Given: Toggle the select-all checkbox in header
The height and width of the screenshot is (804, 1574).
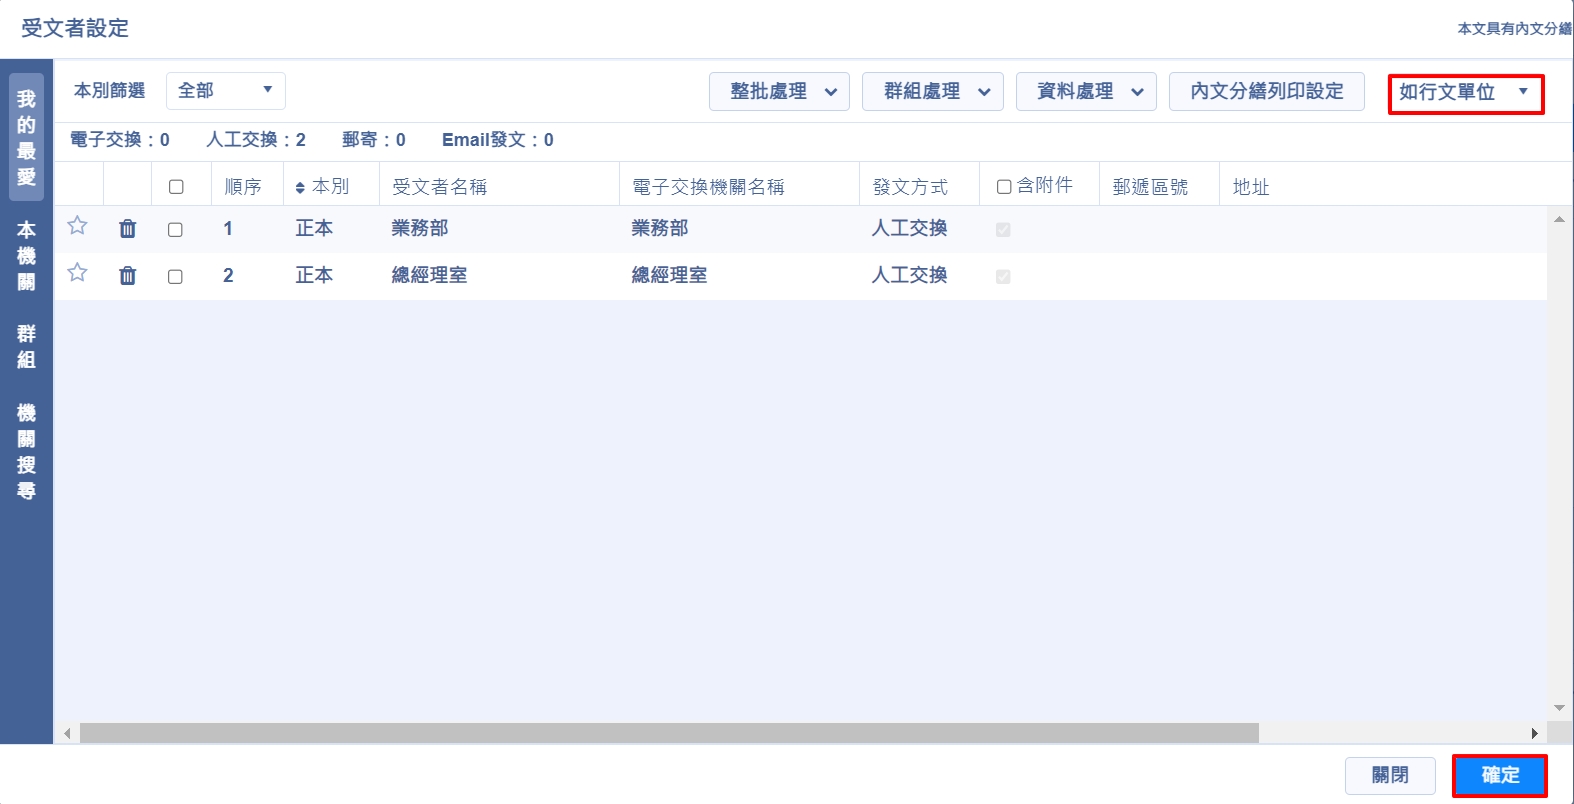Looking at the screenshot, I should pos(176,187).
